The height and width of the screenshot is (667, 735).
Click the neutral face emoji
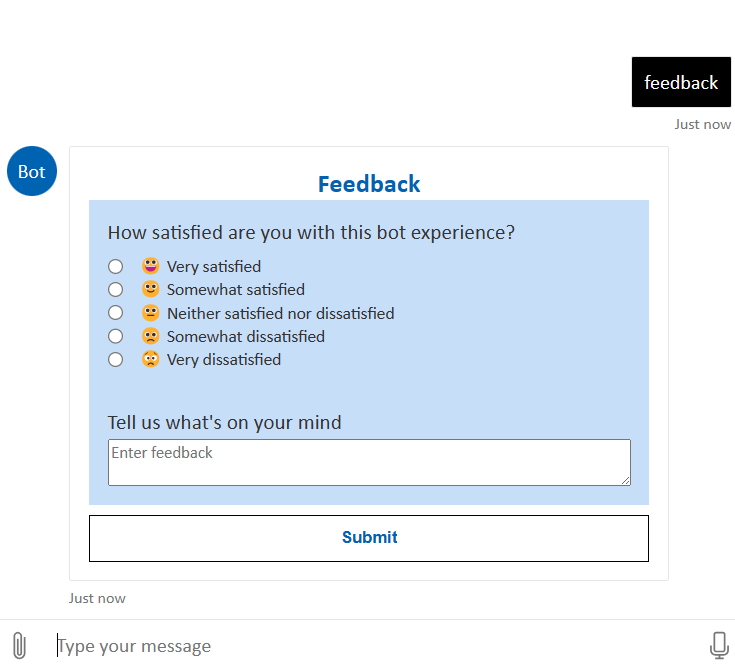coord(151,313)
